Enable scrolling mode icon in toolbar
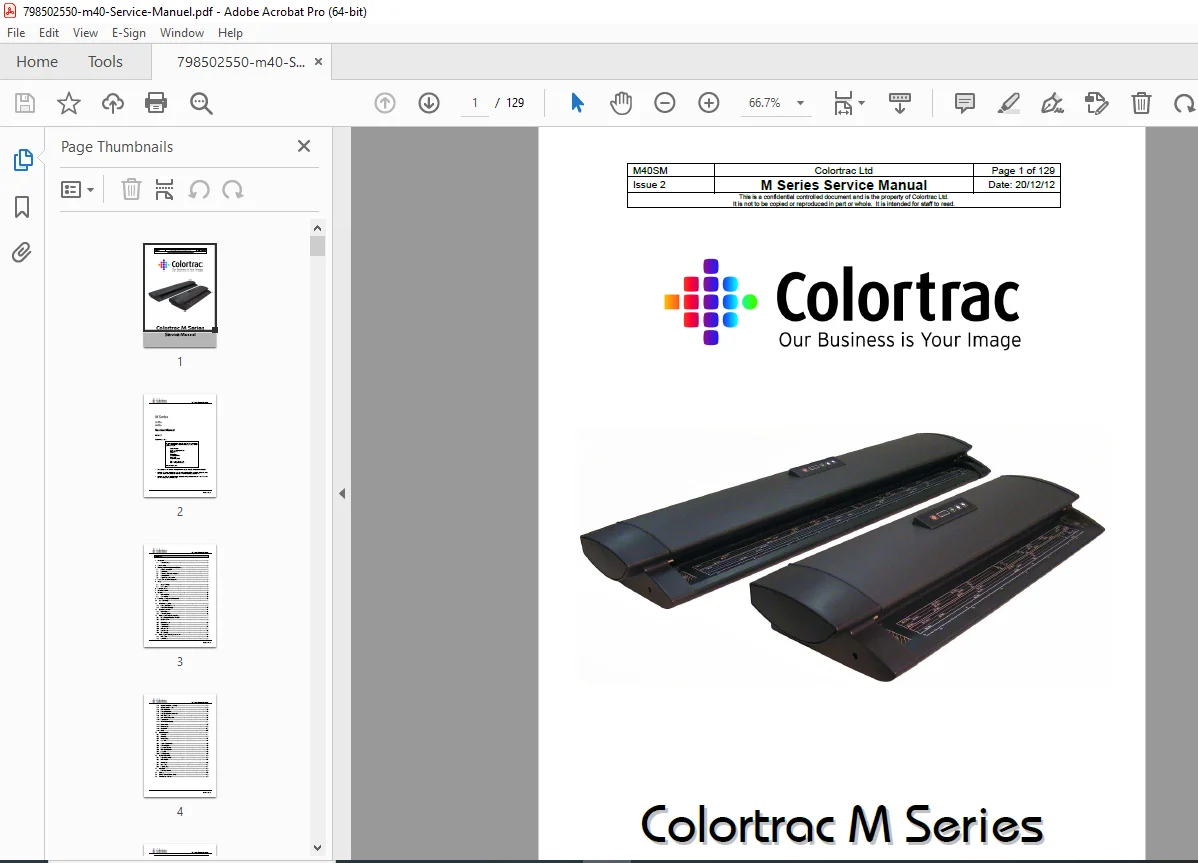The image size is (1198, 863). [900, 103]
